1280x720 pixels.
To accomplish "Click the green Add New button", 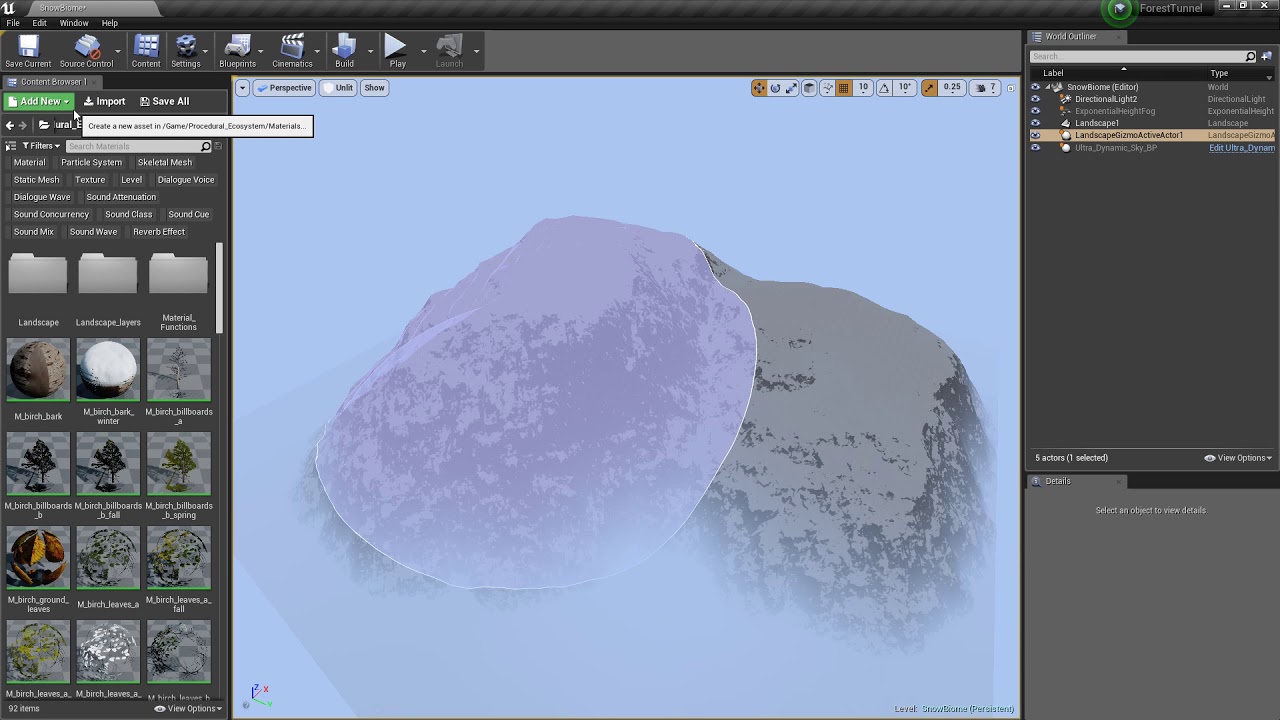I will tap(38, 101).
